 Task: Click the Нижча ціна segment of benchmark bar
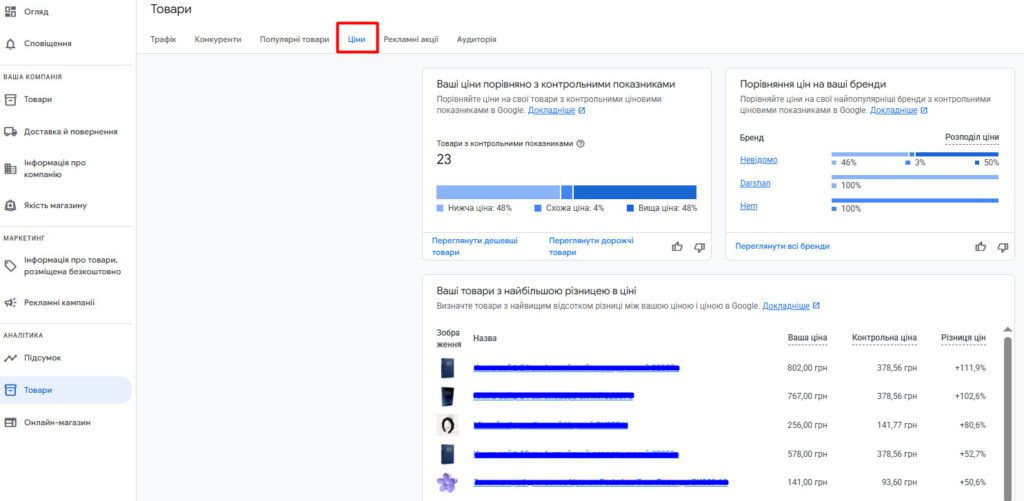point(498,192)
